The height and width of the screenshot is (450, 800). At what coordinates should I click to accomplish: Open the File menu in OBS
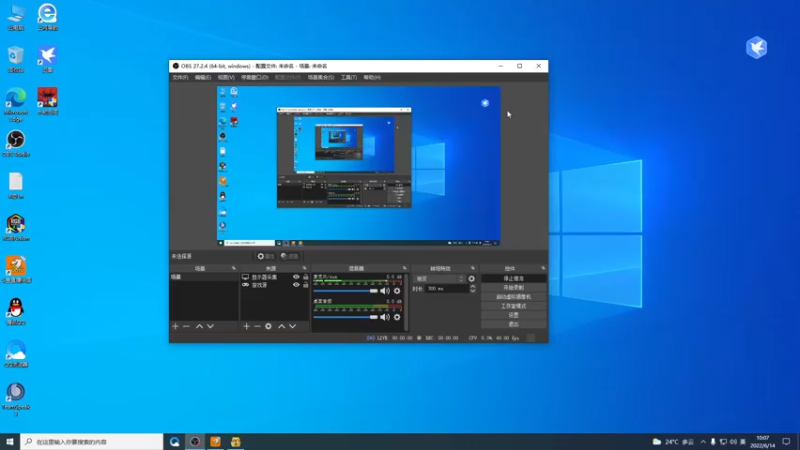click(x=180, y=78)
